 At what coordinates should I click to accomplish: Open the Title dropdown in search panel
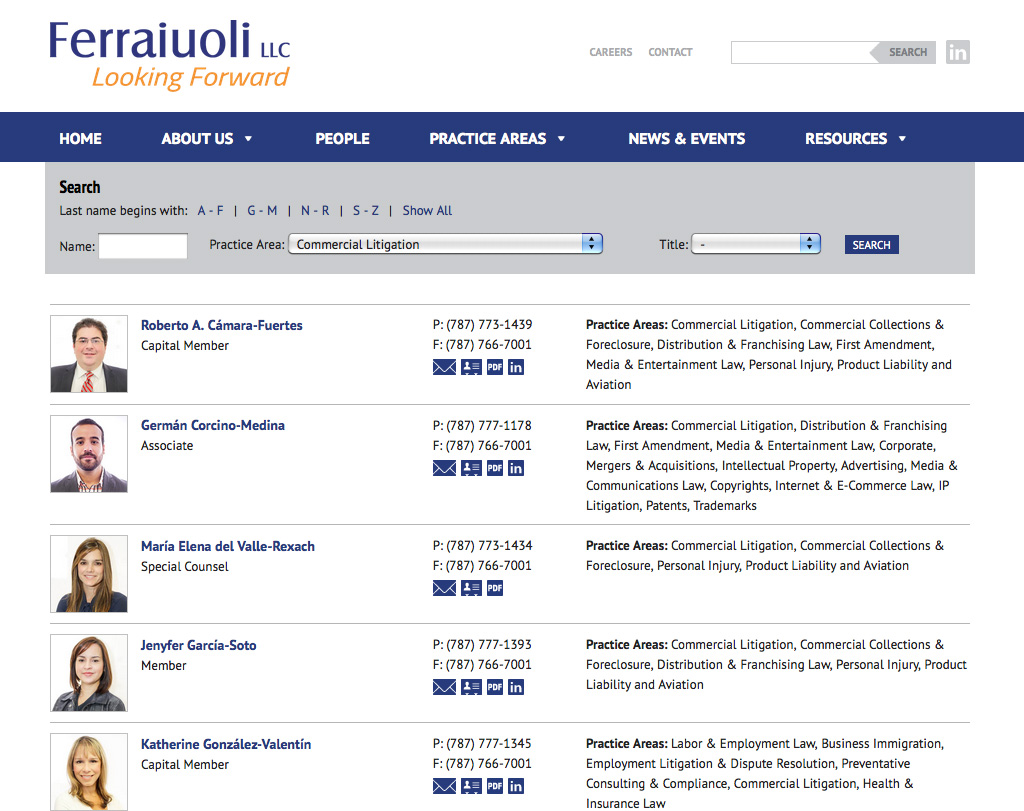[x=755, y=244]
